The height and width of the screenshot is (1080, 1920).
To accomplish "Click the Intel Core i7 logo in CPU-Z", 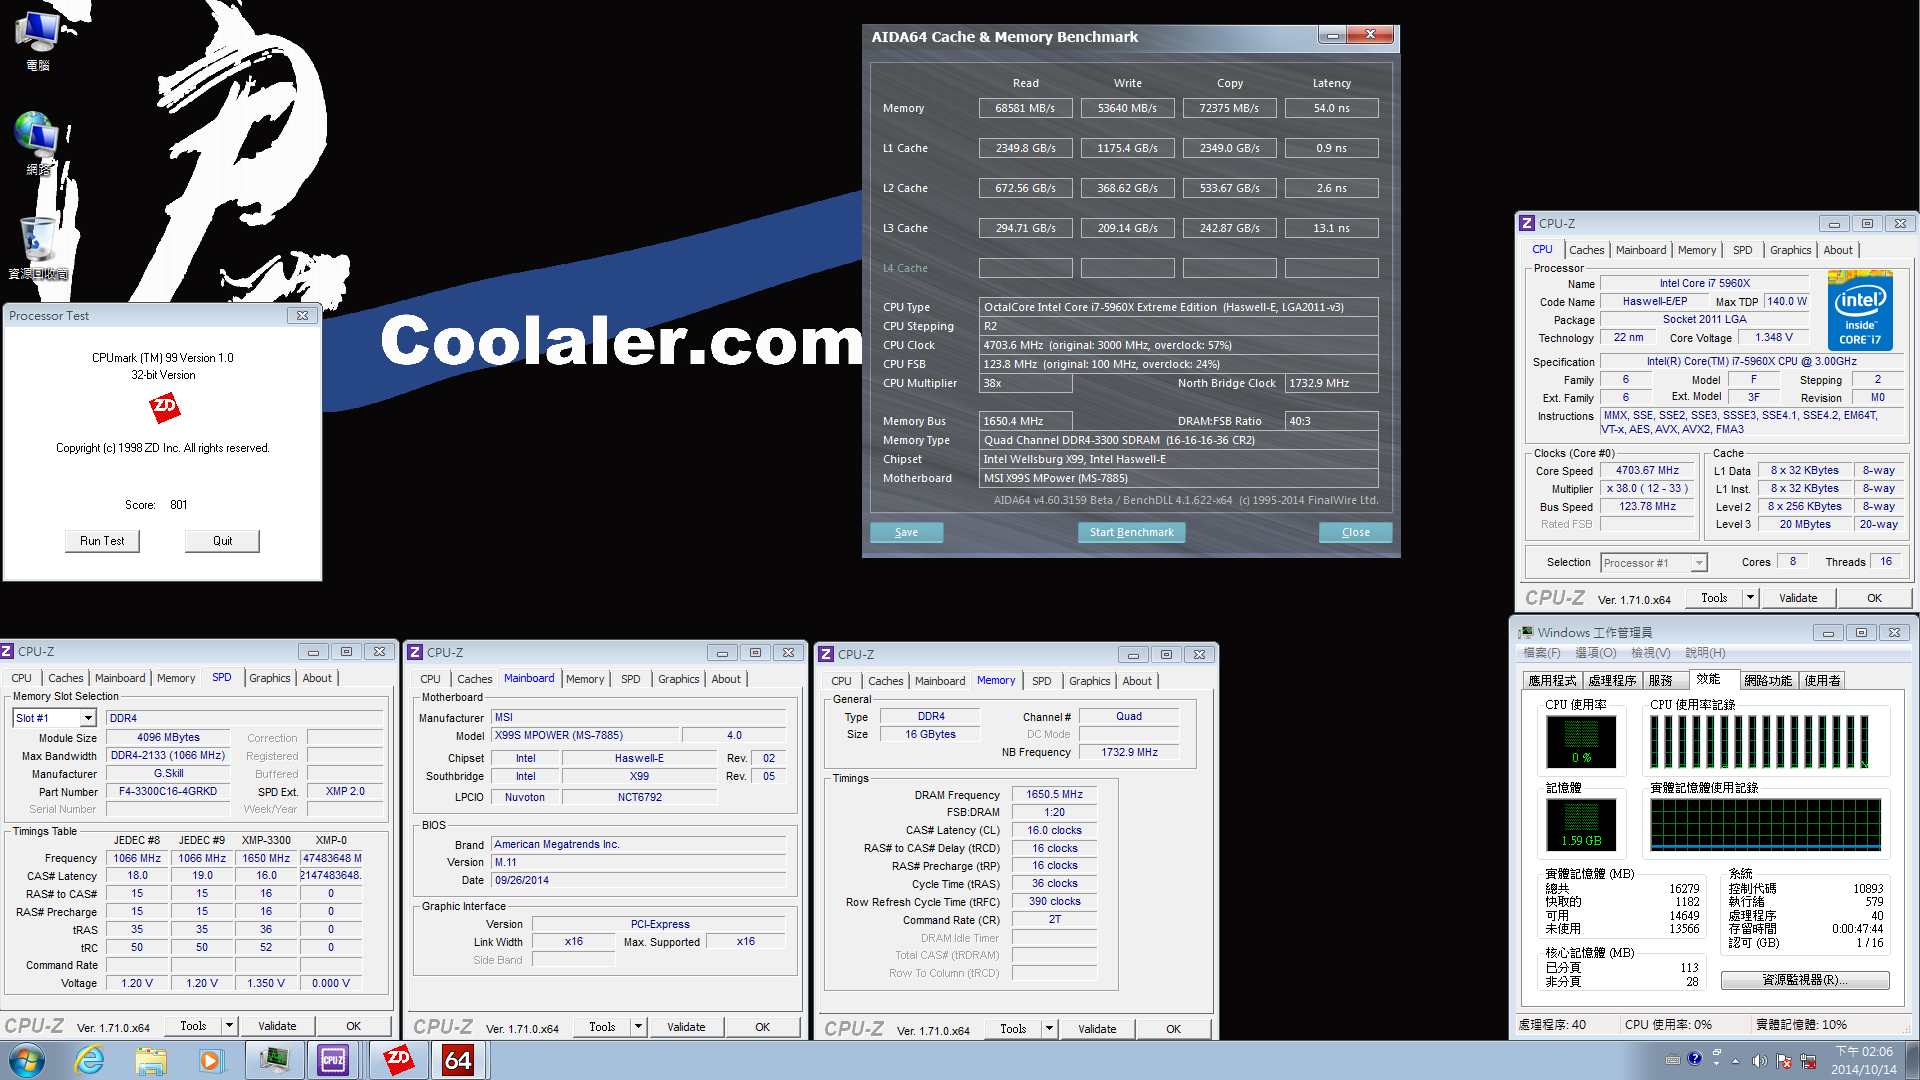I will pyautogui.click(x=1860, y=311).
